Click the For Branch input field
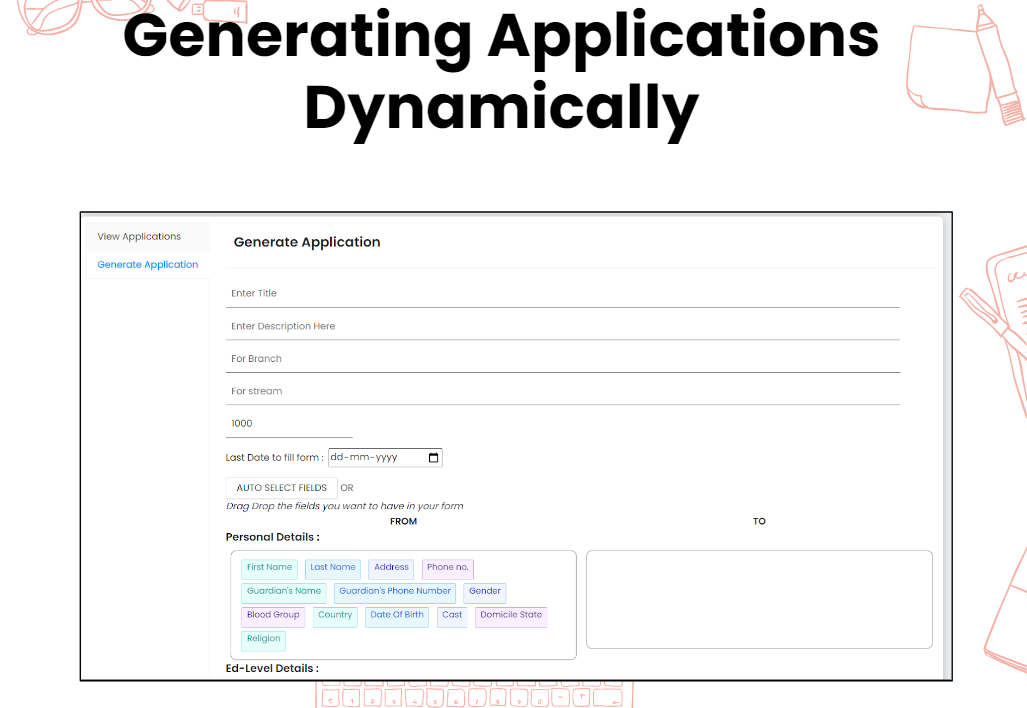The width and height of the screenshot is (1027, 708). tap(563, 359)
